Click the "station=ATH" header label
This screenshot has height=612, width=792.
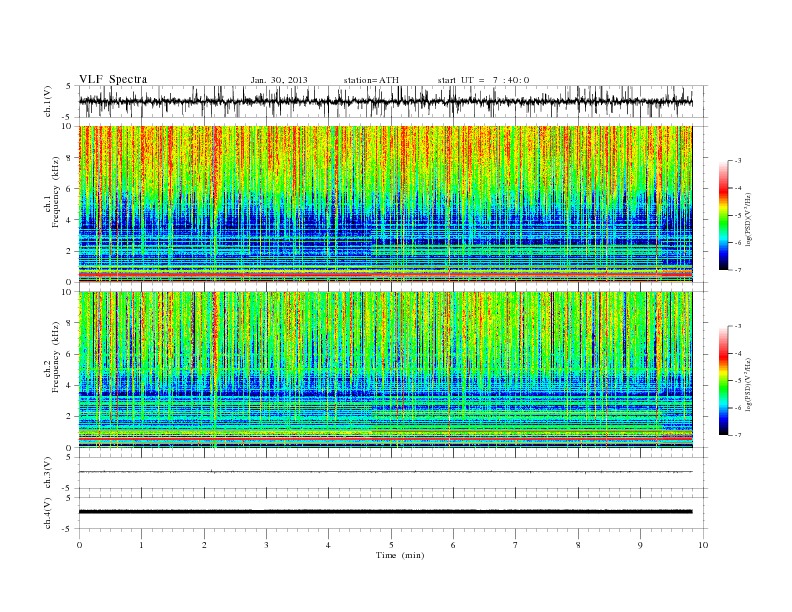pyautogui.click(x=371, y=80)
